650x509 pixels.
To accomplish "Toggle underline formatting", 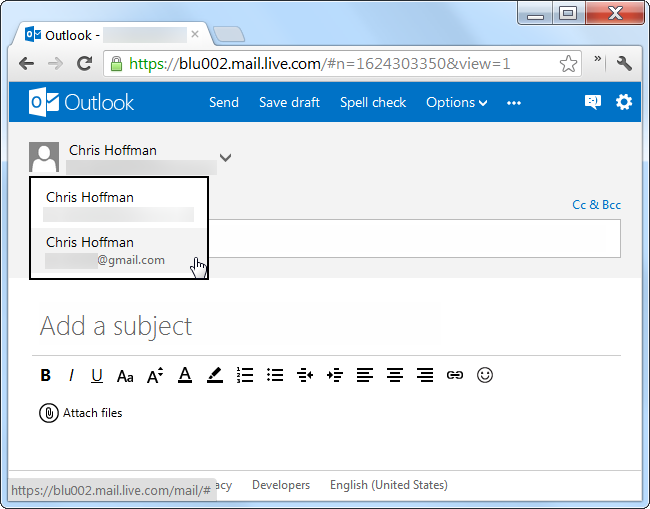I will pos(97,376).
